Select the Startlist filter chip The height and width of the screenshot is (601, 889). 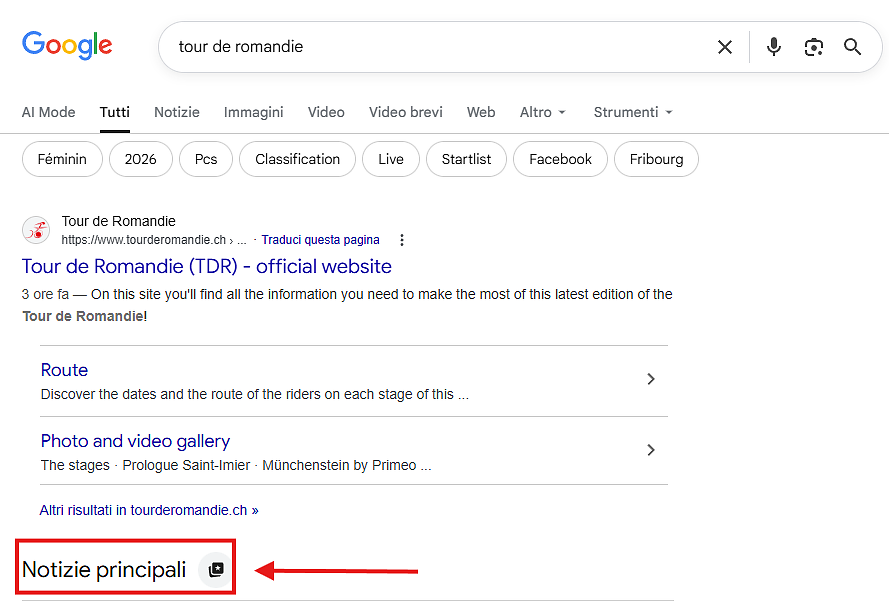(x=466, y=159)
